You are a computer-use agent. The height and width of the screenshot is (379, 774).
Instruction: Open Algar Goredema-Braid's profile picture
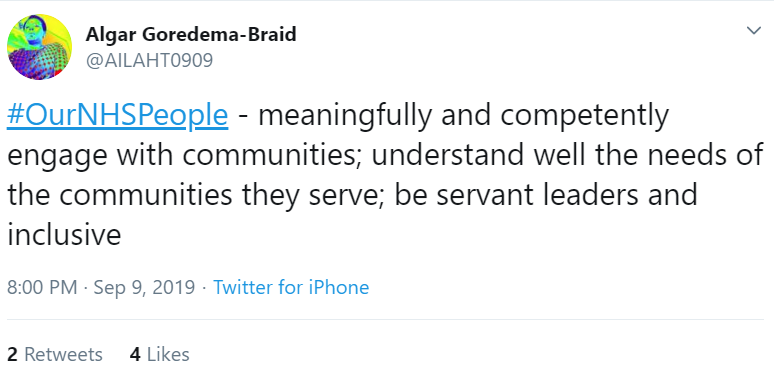(x=39, y=47)
